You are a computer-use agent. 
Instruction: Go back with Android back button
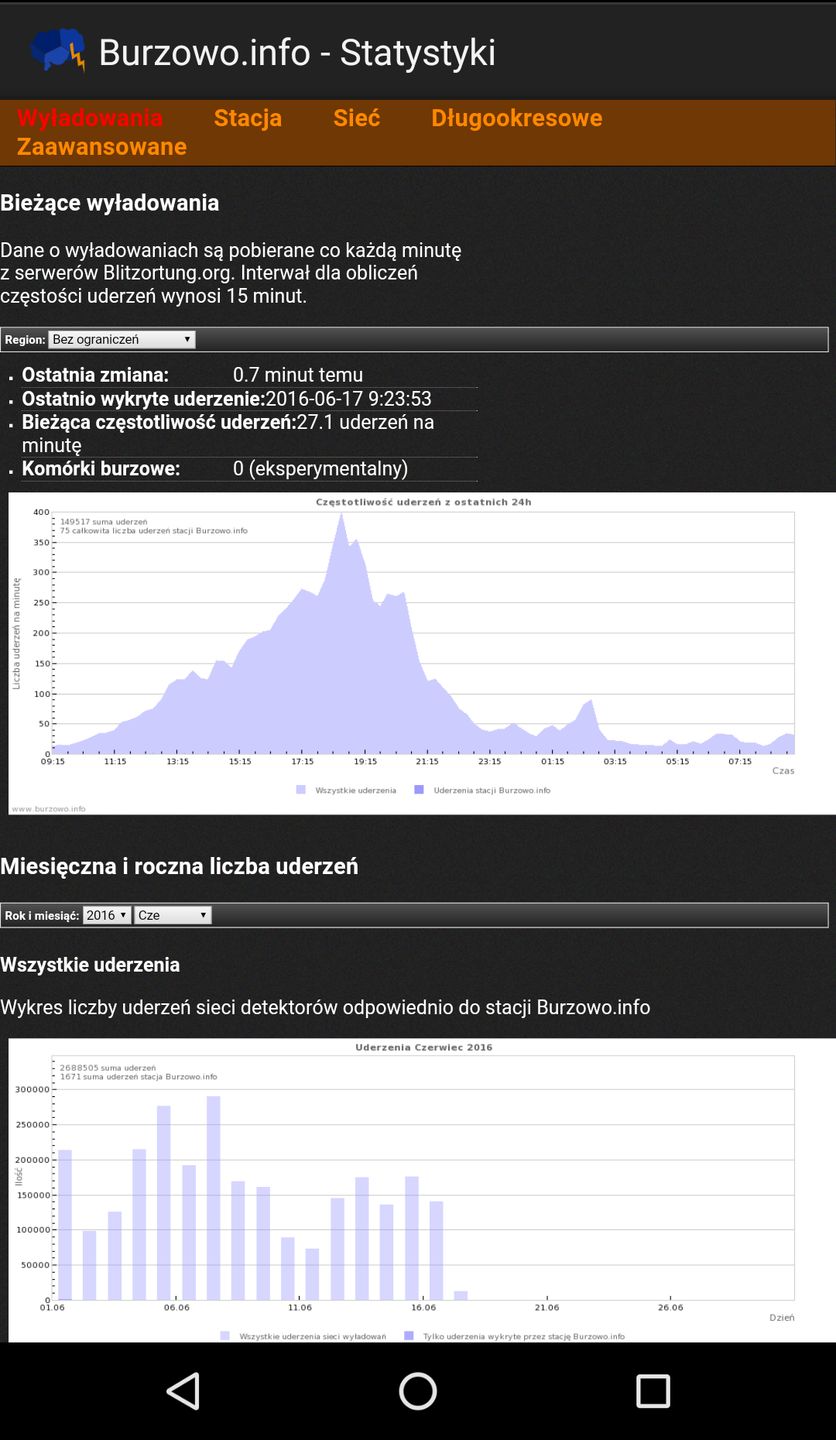183,1391
